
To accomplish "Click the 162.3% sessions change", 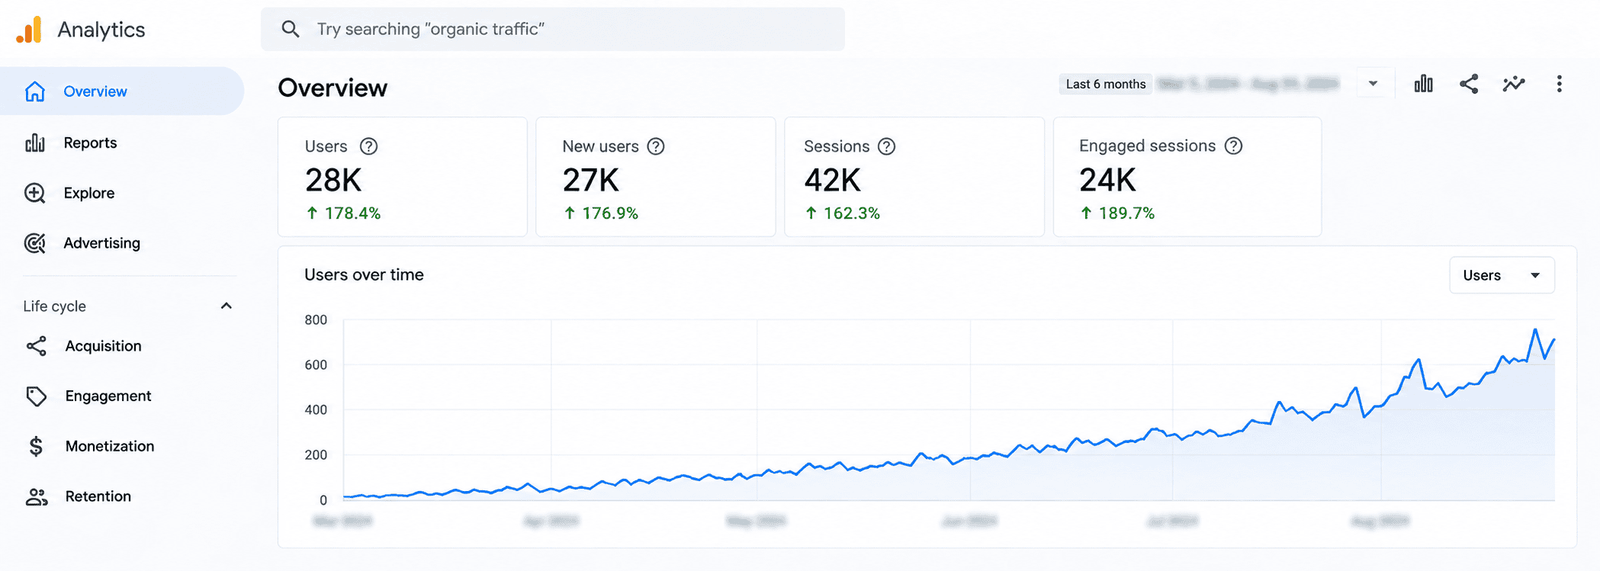I will coord(843,213).
